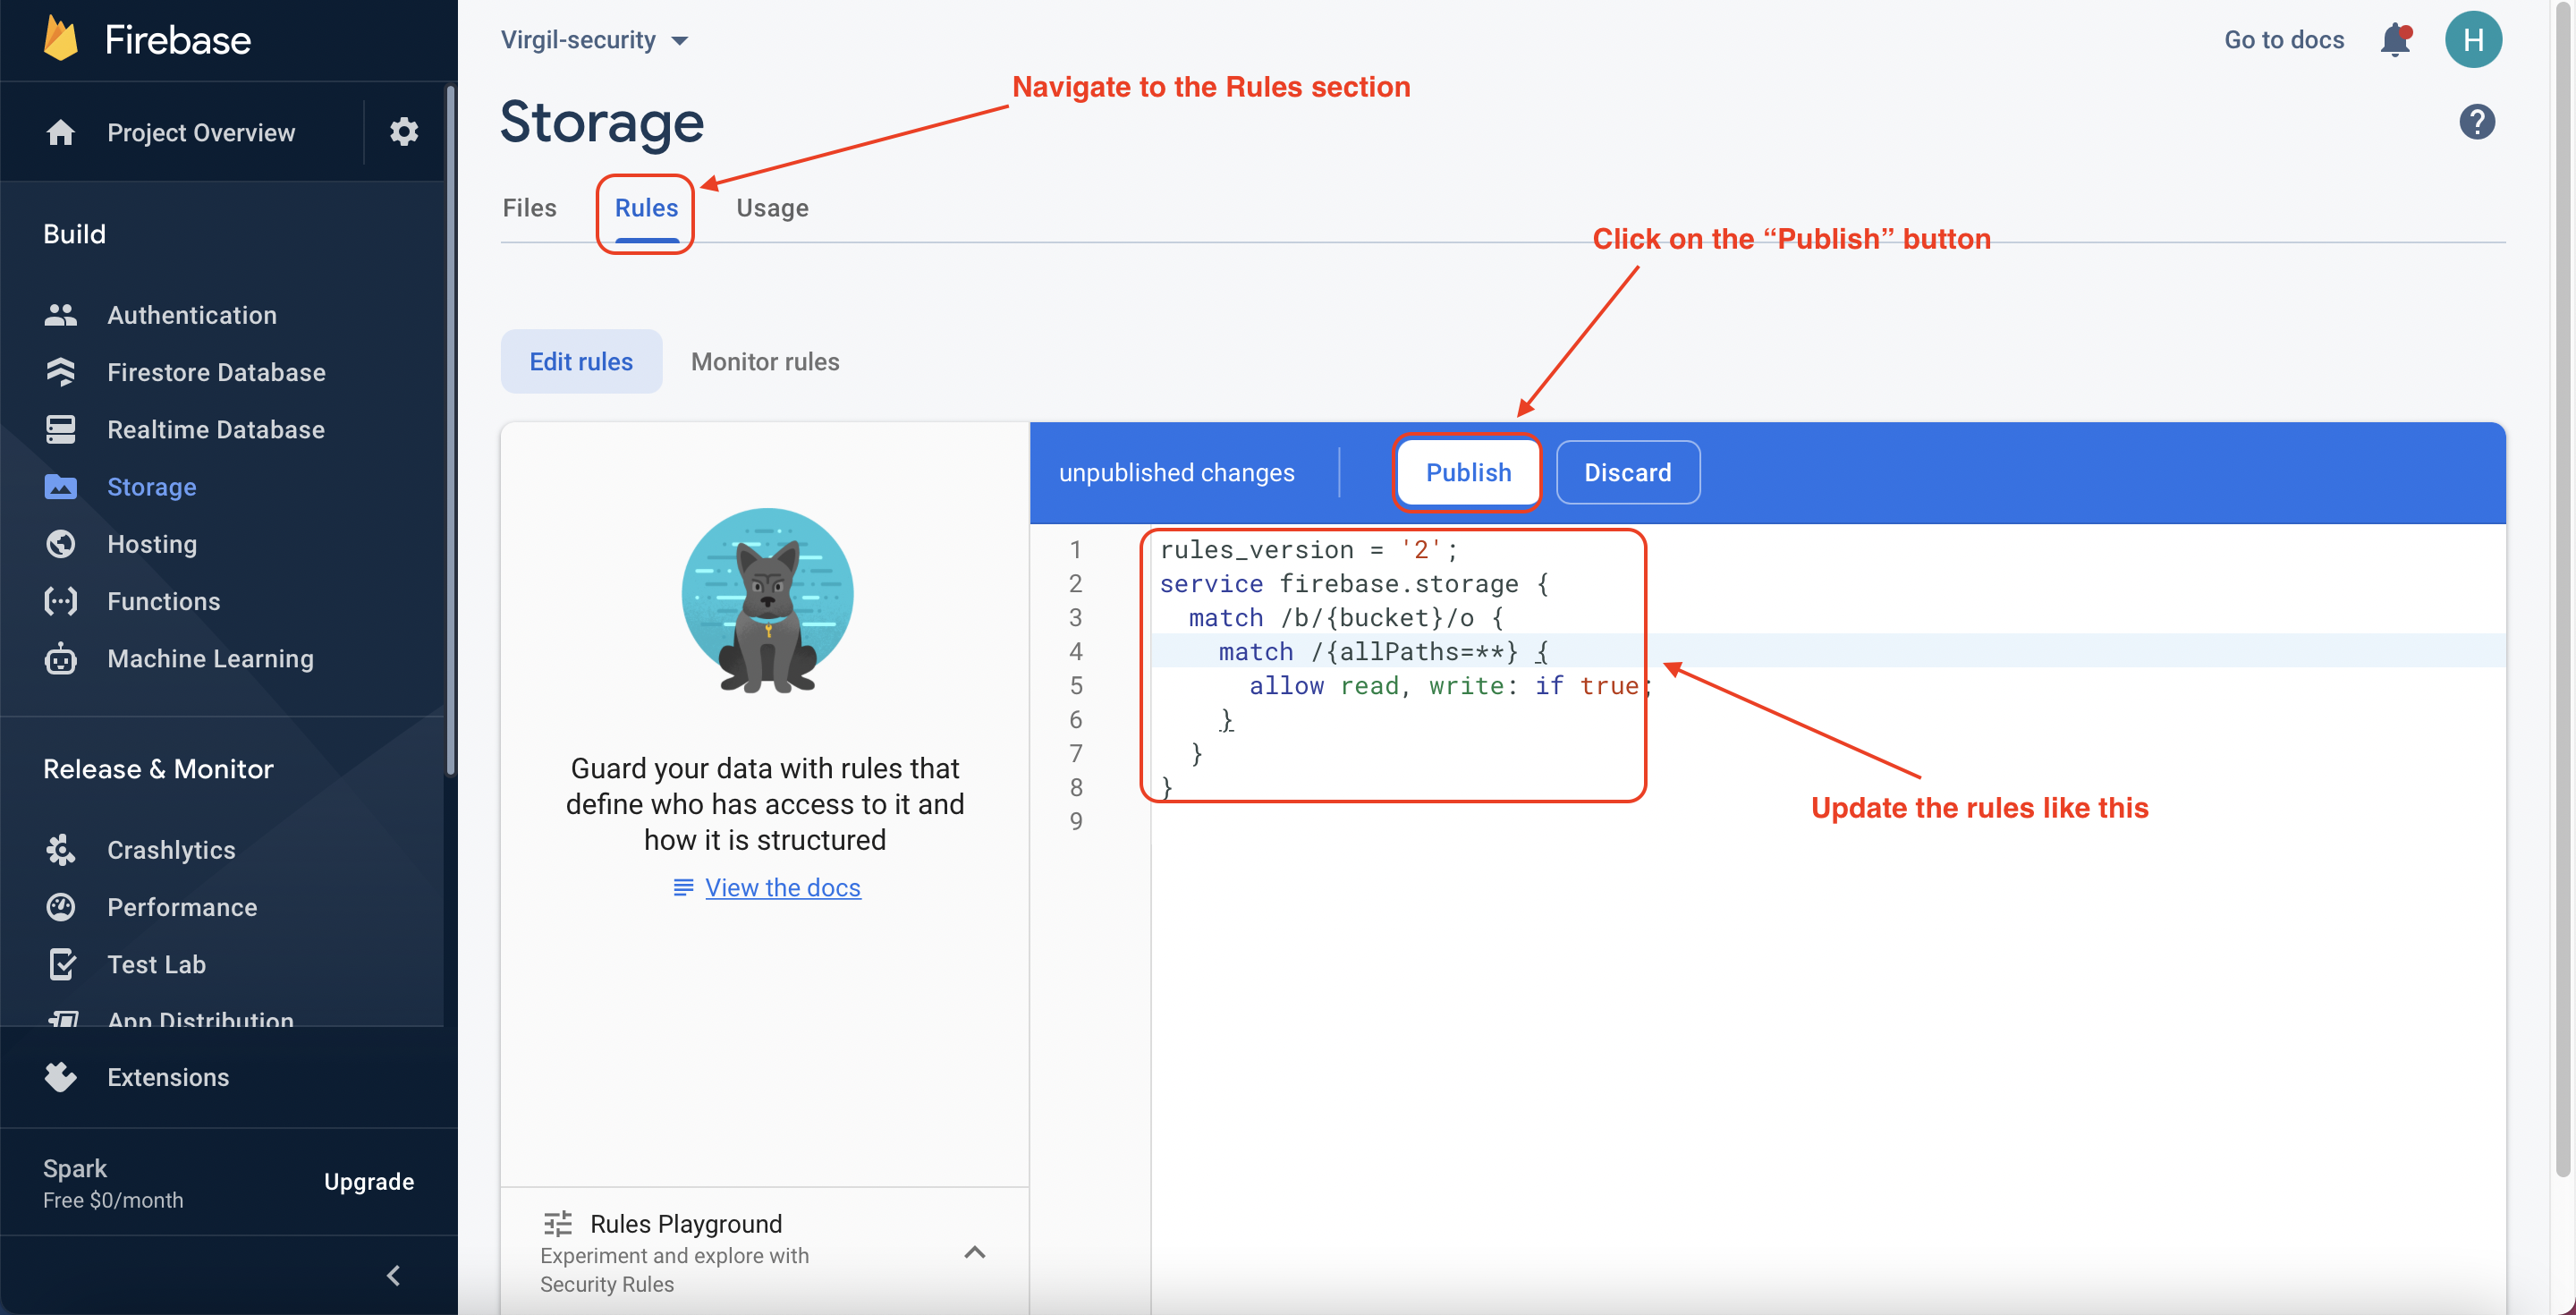Click the help question mark icon
2576x1315 pixels.
click(x=2477, y=122)
